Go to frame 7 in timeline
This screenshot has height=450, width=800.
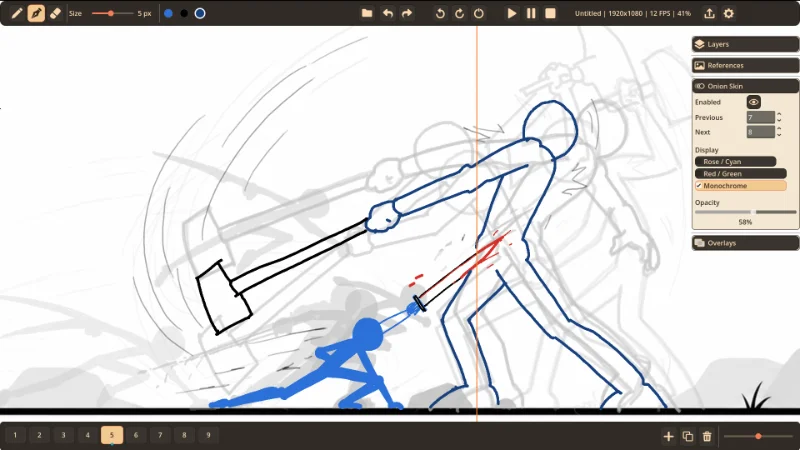coord(160,435)
